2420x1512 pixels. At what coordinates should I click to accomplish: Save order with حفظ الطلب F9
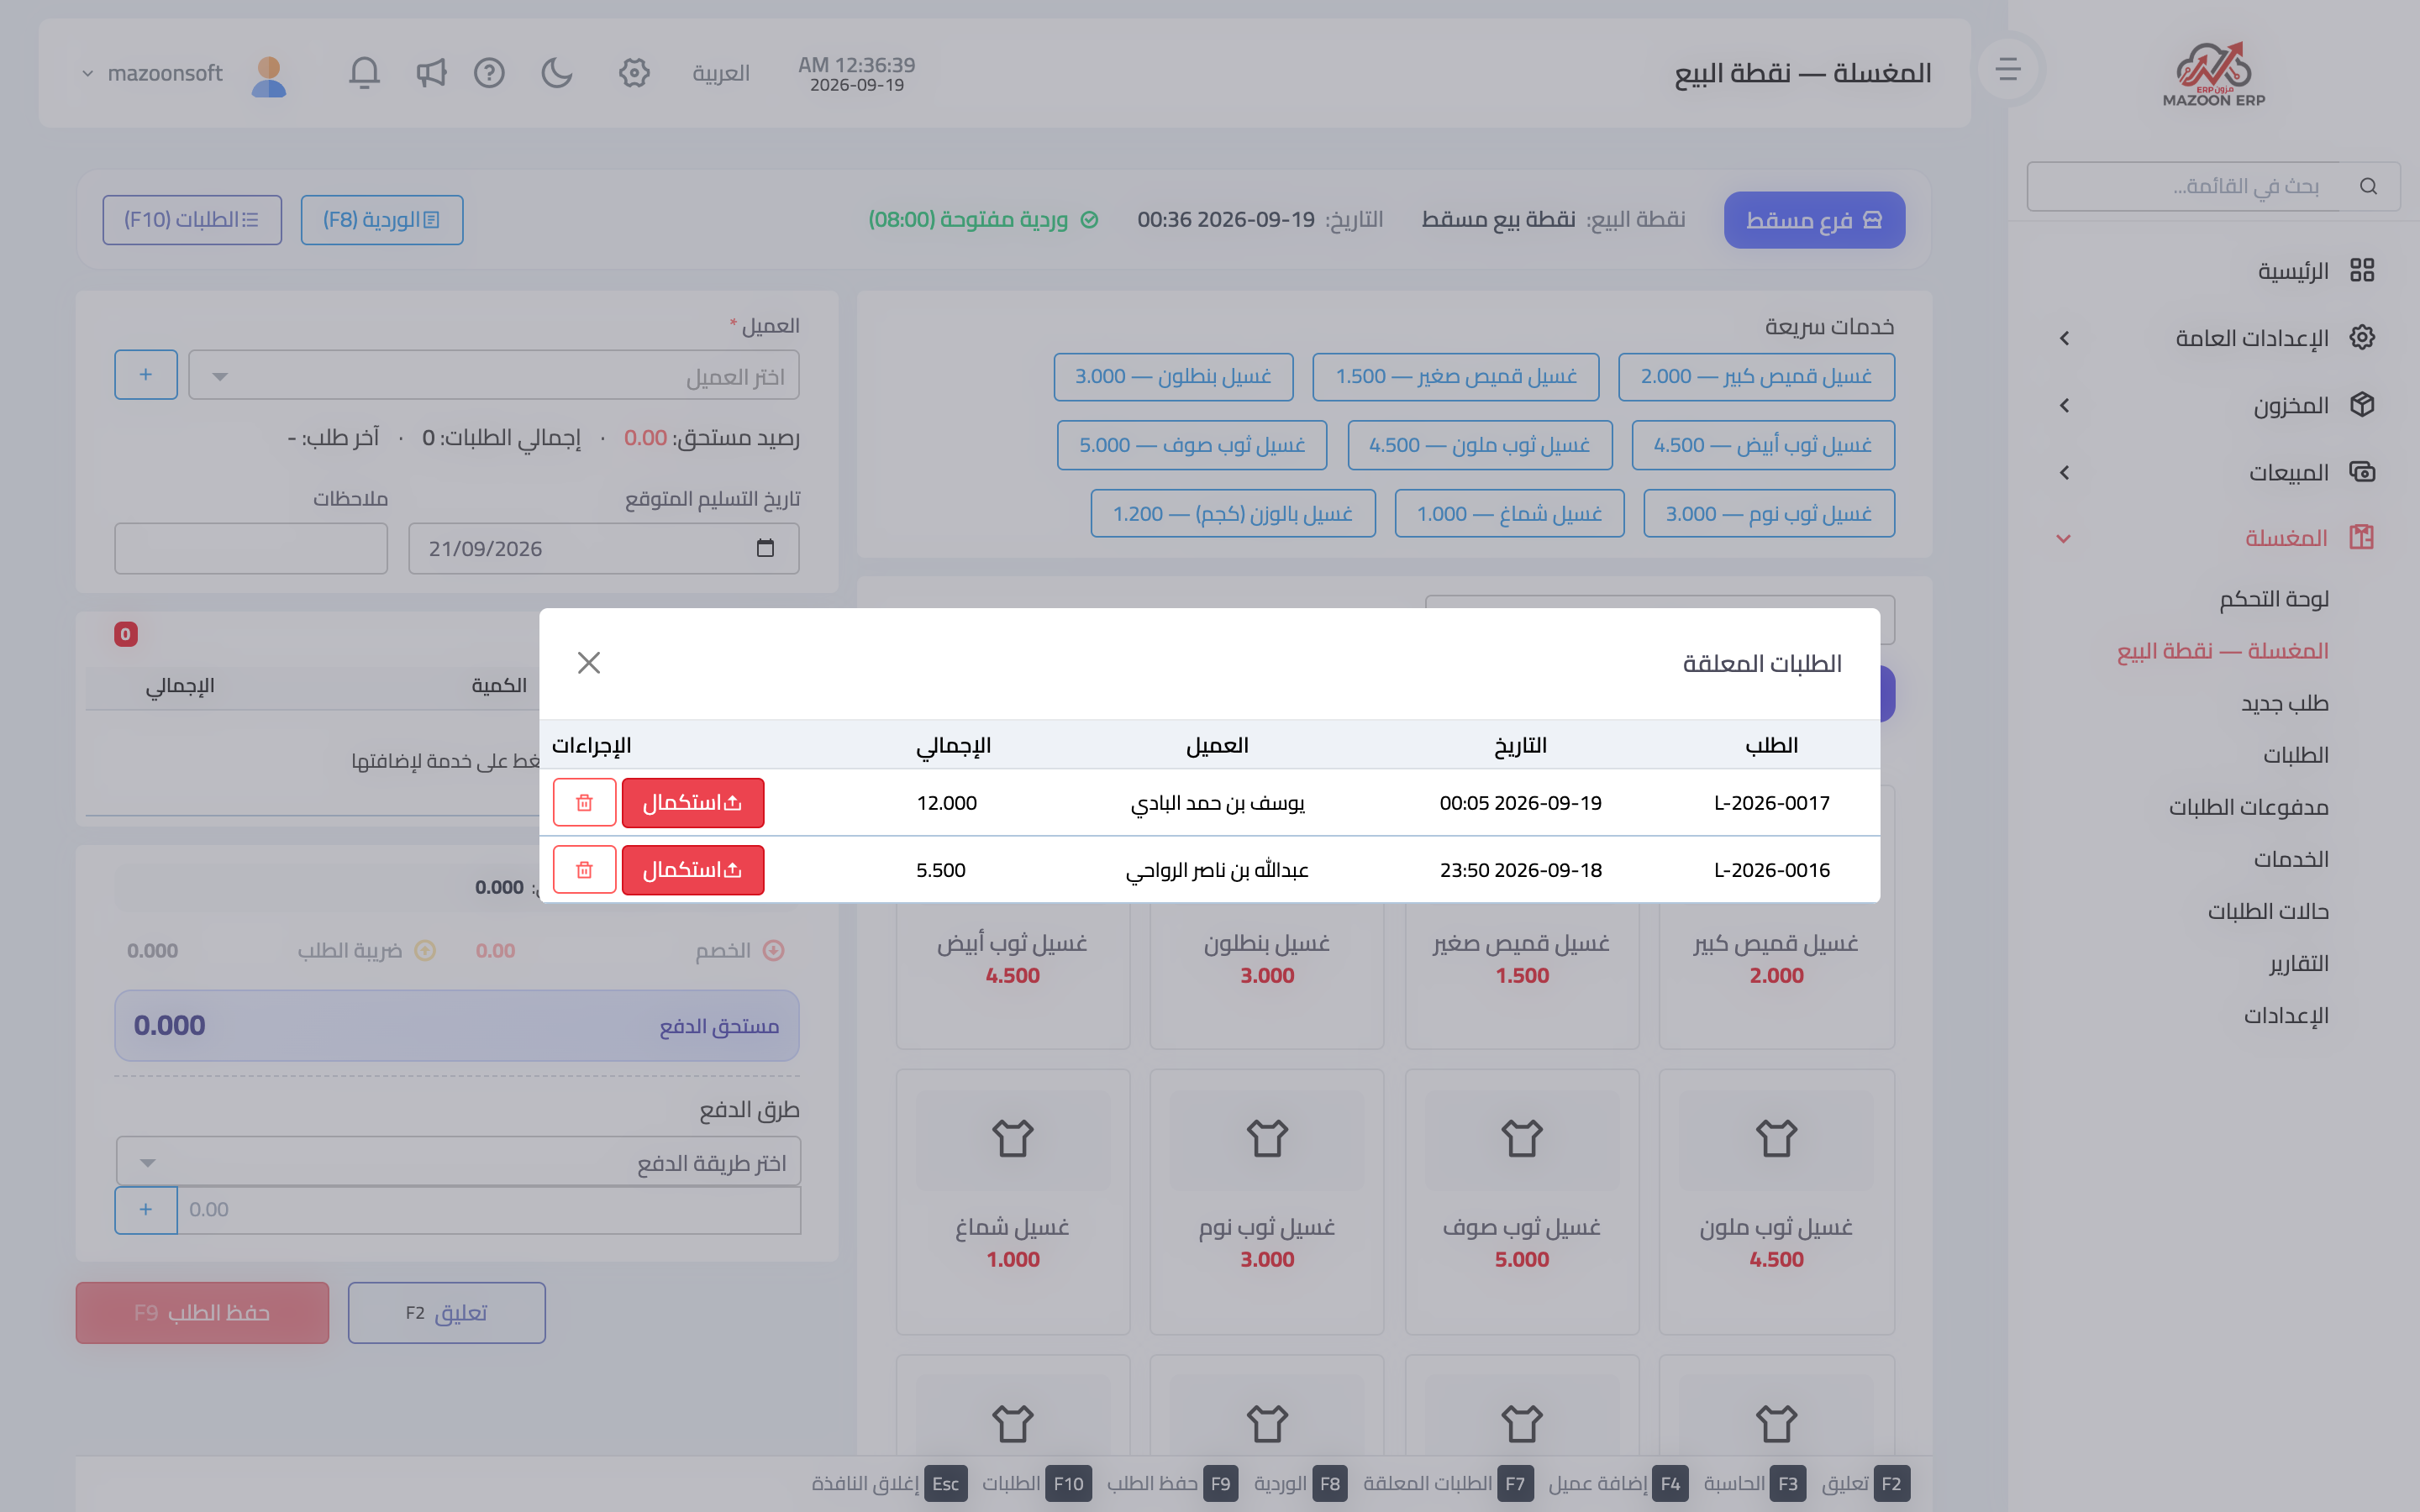[x=202, y=1313]
